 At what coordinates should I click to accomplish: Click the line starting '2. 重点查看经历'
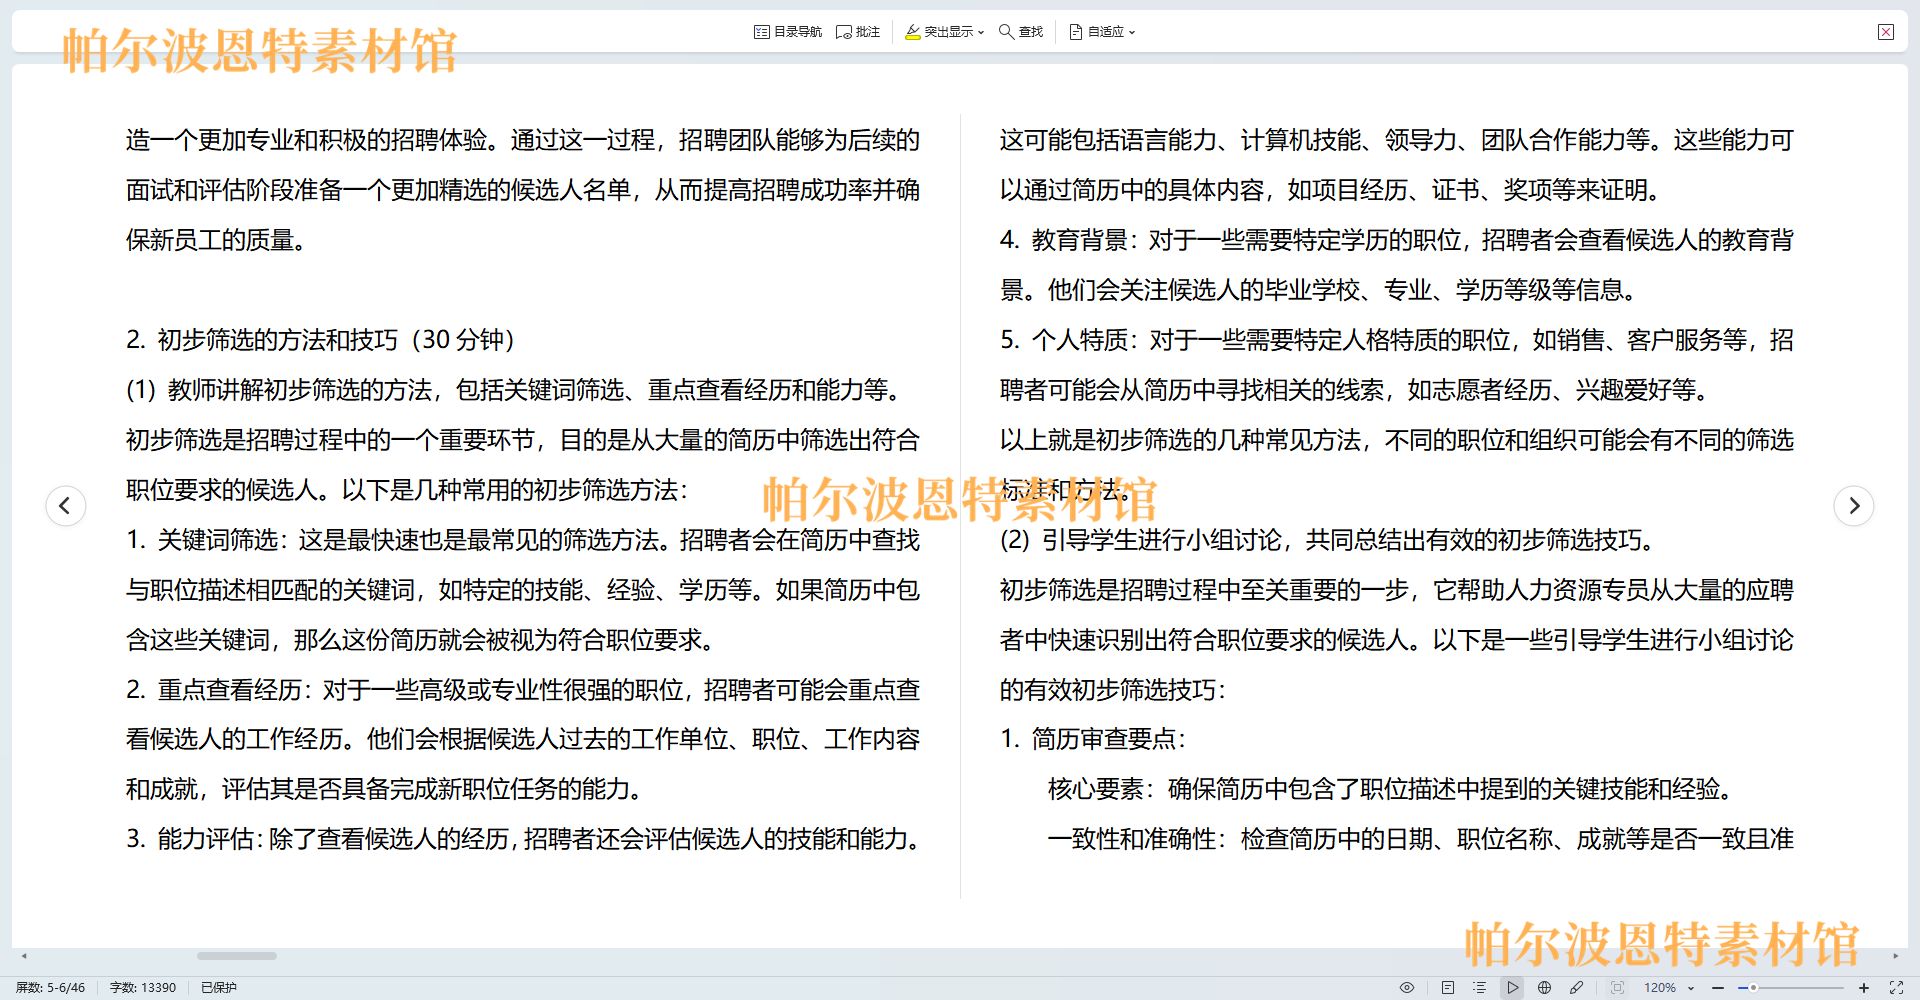pyautogui.click(x=523, y=690)
